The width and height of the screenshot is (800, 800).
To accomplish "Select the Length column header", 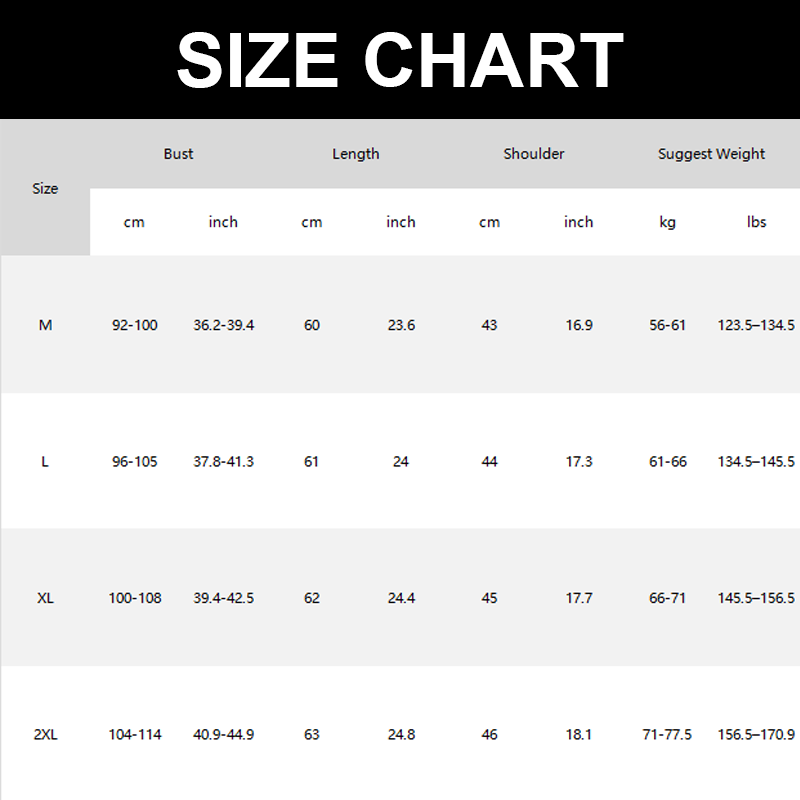I will point(356,154).
